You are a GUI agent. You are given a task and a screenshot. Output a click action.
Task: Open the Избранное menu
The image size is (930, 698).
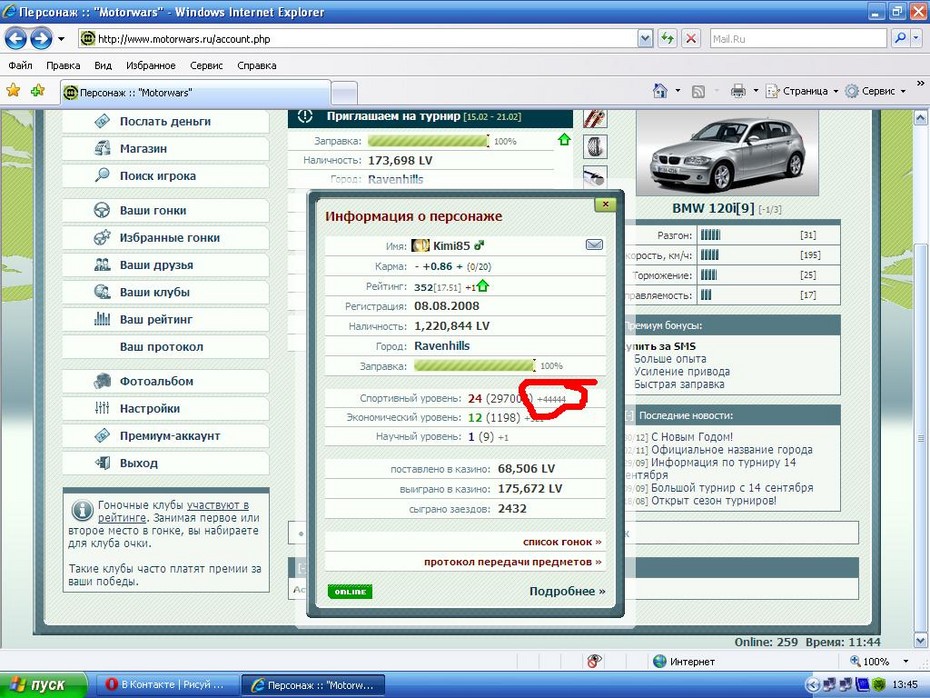(151, 65)
